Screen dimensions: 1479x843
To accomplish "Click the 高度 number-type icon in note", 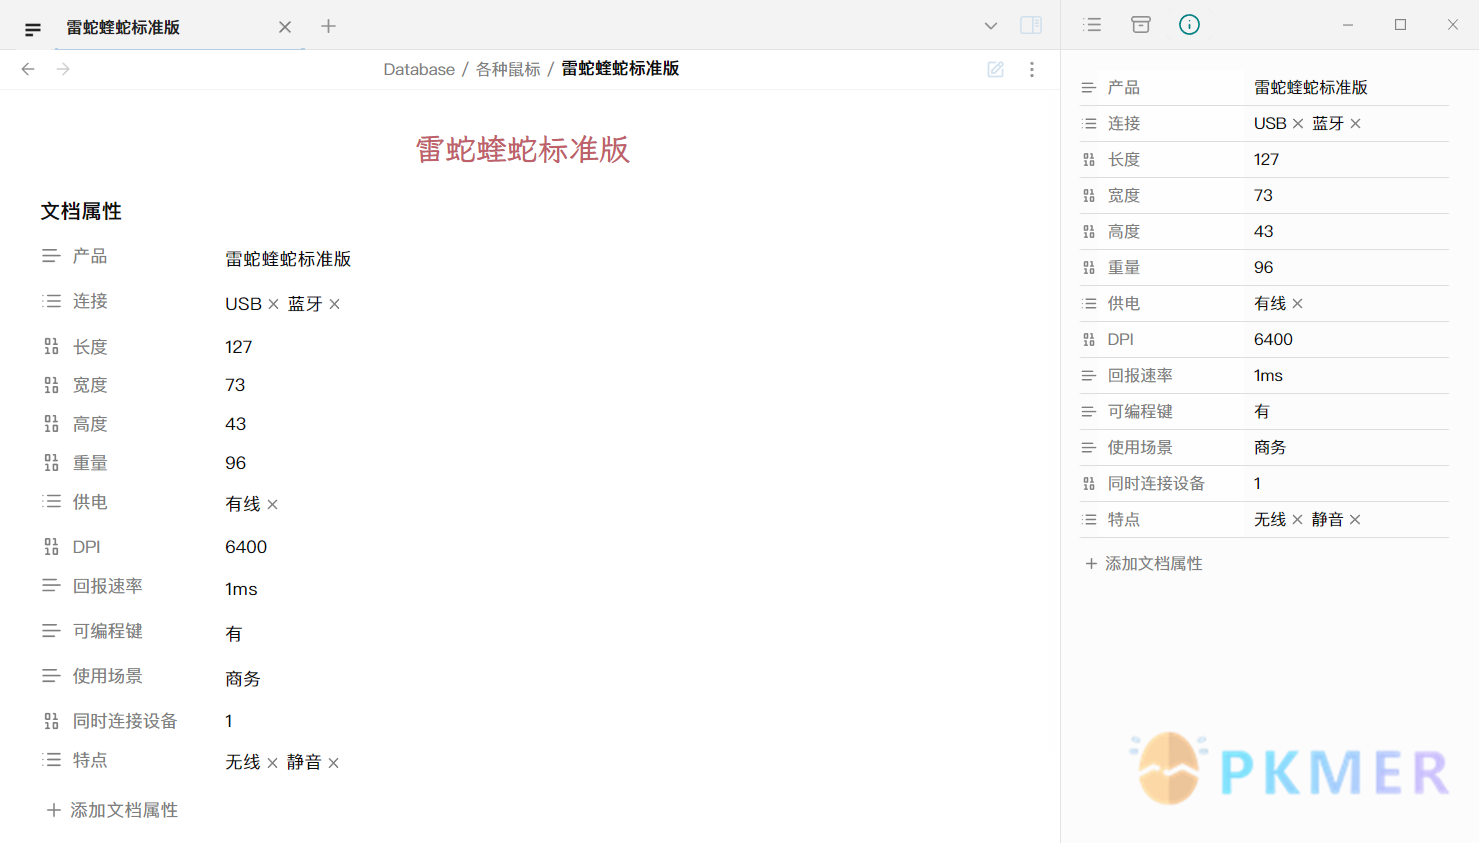I will 51,424.
